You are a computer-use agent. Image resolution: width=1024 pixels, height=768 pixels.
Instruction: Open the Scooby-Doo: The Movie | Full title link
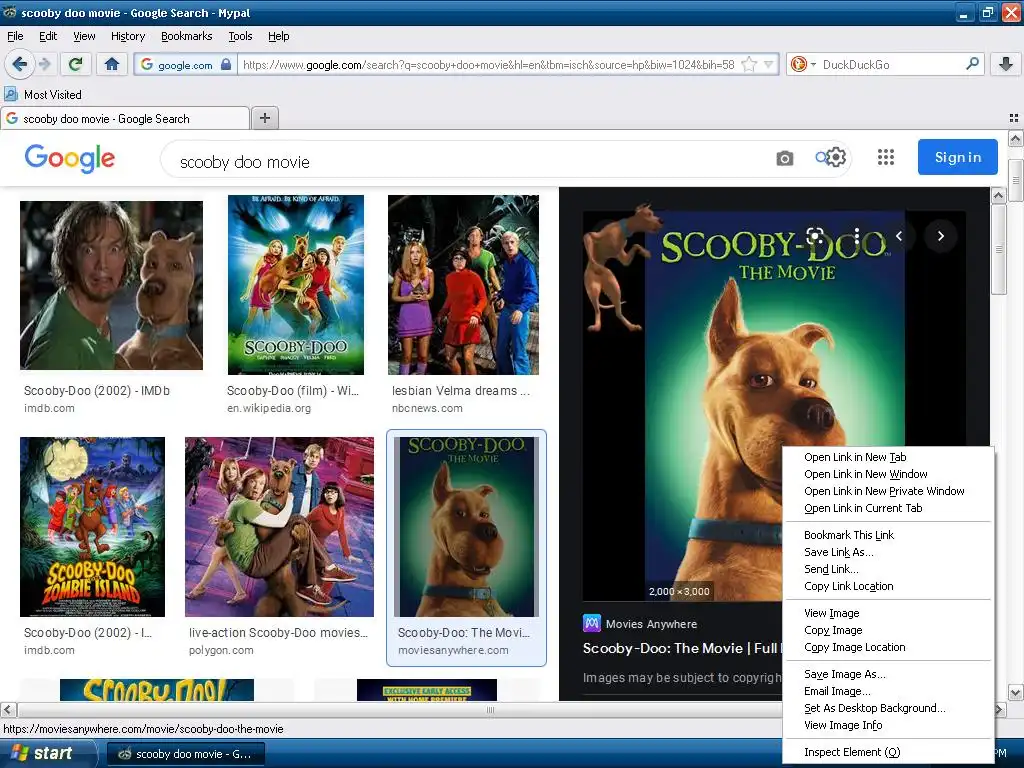coord(680,648)
